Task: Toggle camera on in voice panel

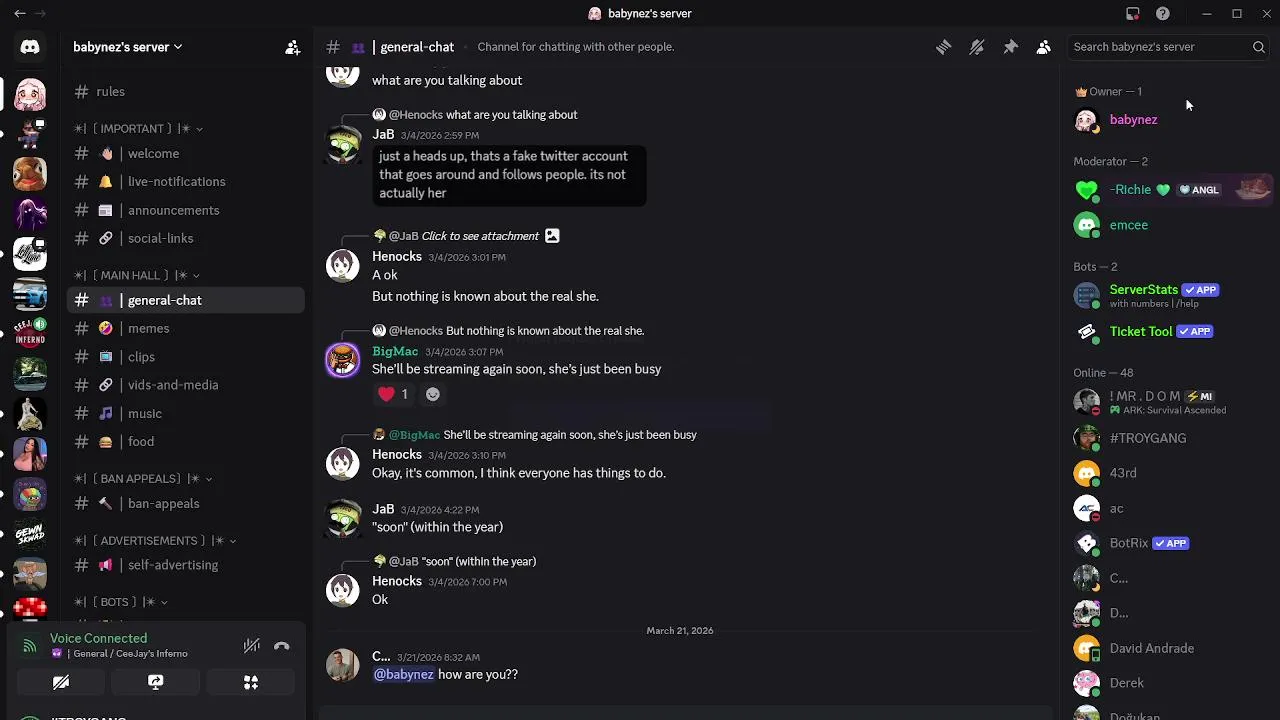Action: [x=60, y=682]
